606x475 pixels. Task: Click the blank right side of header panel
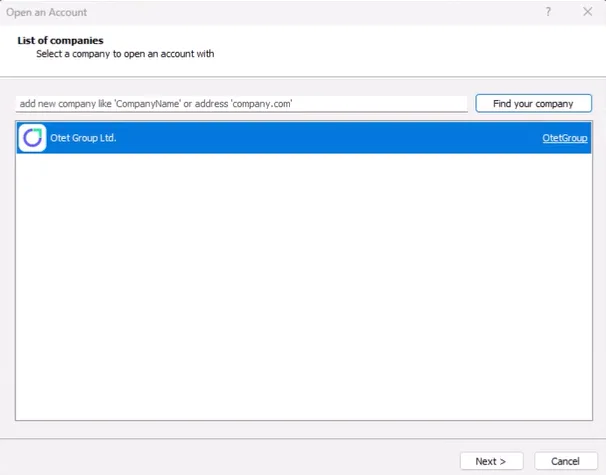[450, 47]
